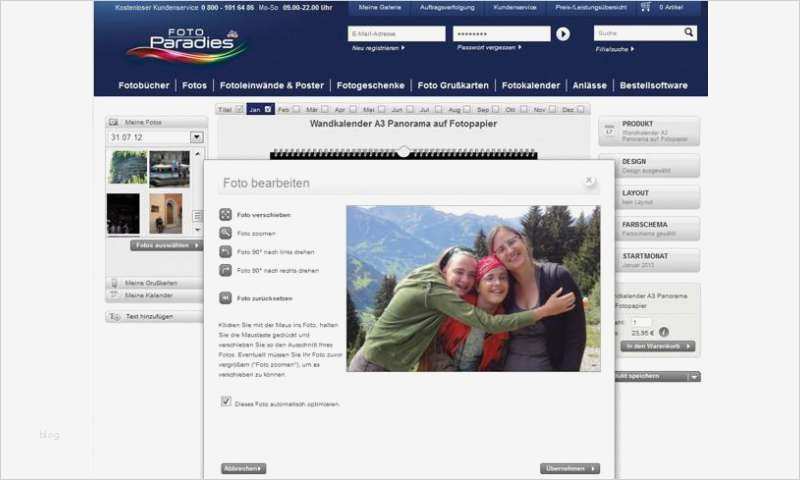The height and width of the screenshot is (480, 800).
Task: Click the Übernehmen button
Action: tap(570, 468)
